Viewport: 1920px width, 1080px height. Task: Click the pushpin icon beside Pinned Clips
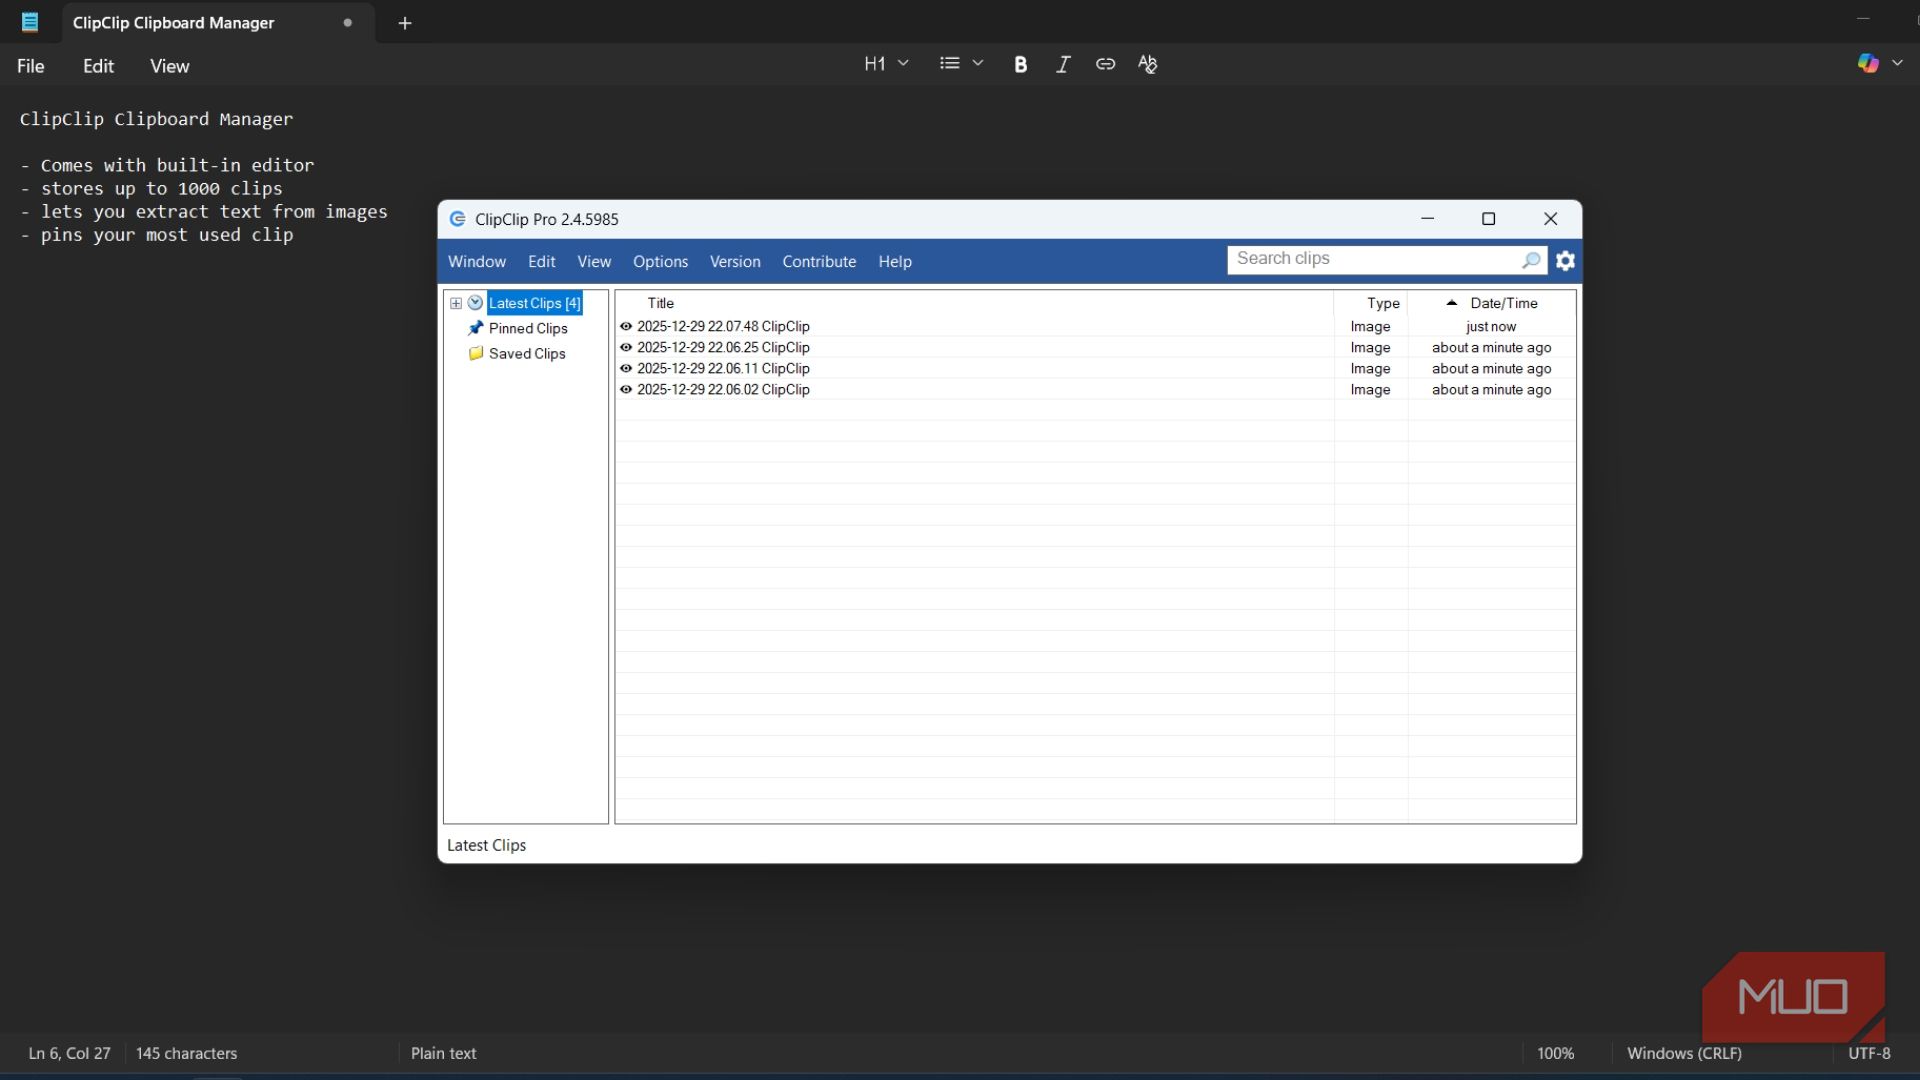[476, 328]
